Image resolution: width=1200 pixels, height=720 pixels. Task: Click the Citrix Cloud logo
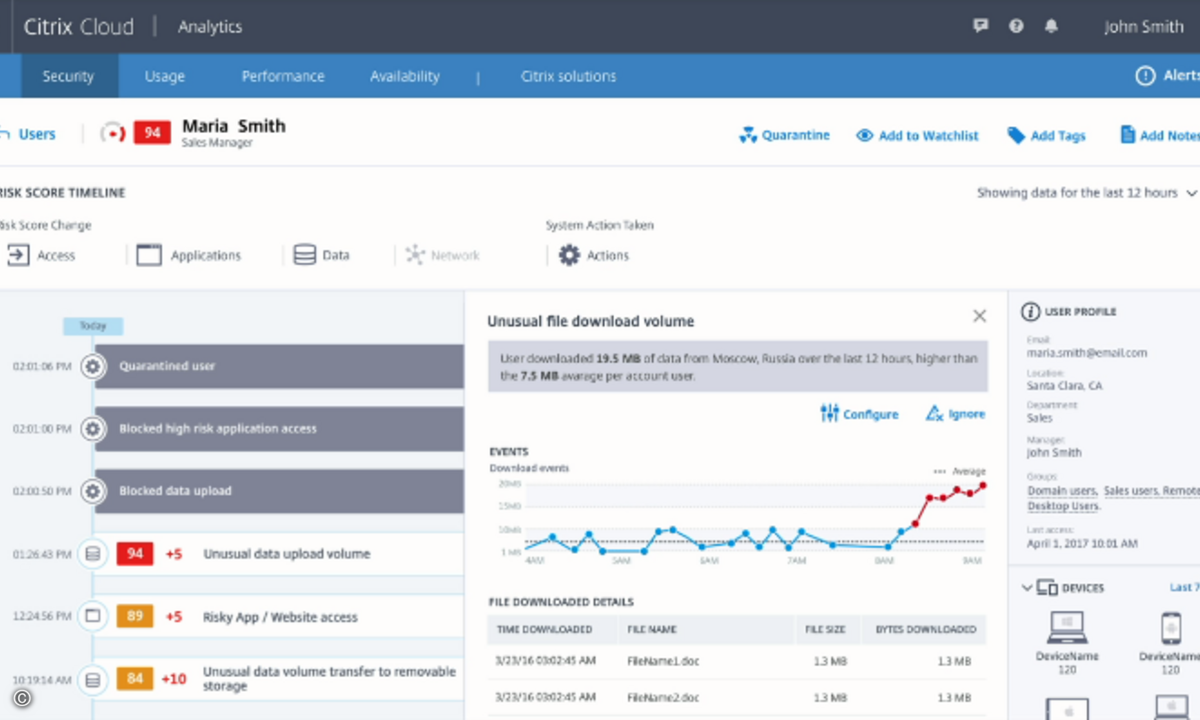[79, 27]
